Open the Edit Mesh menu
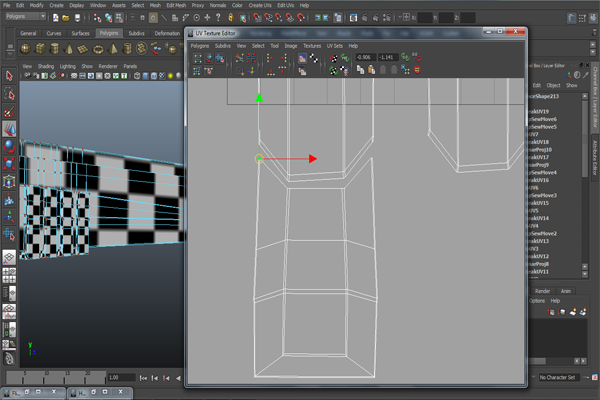600x400 pixels. (176, 5)
